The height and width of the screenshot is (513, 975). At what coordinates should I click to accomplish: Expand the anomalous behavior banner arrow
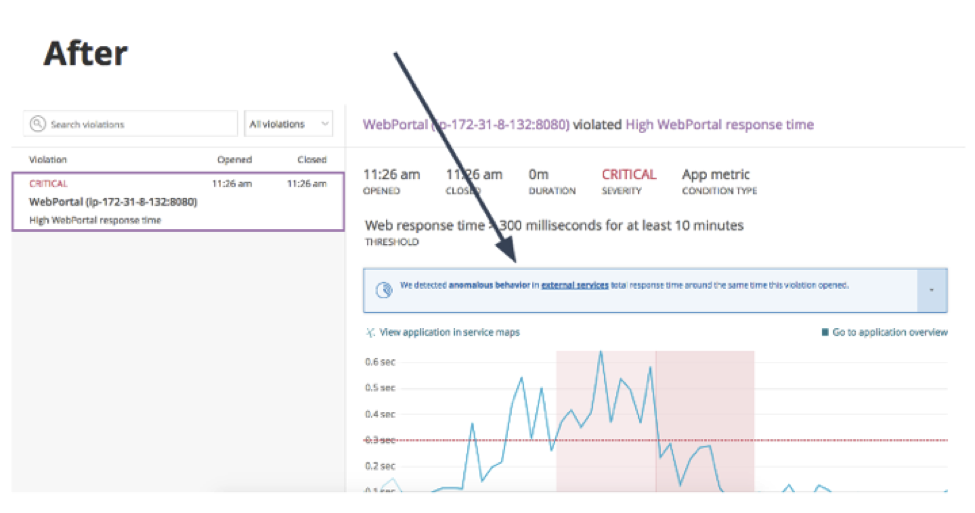931,290
